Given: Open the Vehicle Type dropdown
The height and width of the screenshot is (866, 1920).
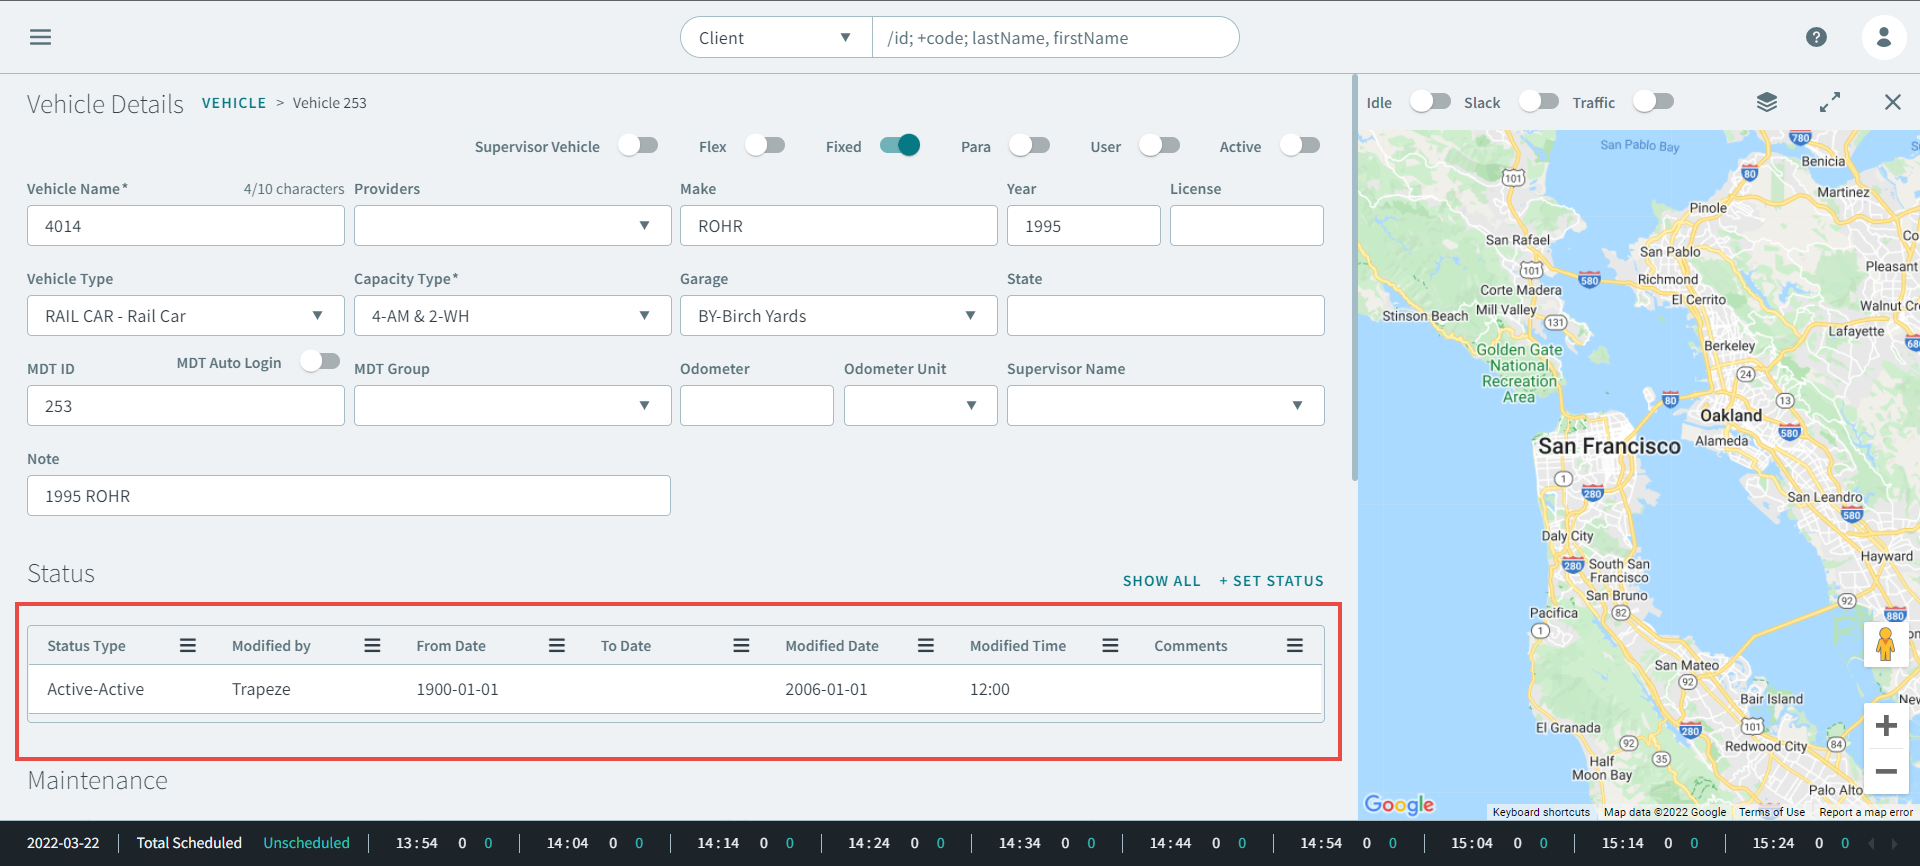Looking at the screenshot, I should 185,316.
